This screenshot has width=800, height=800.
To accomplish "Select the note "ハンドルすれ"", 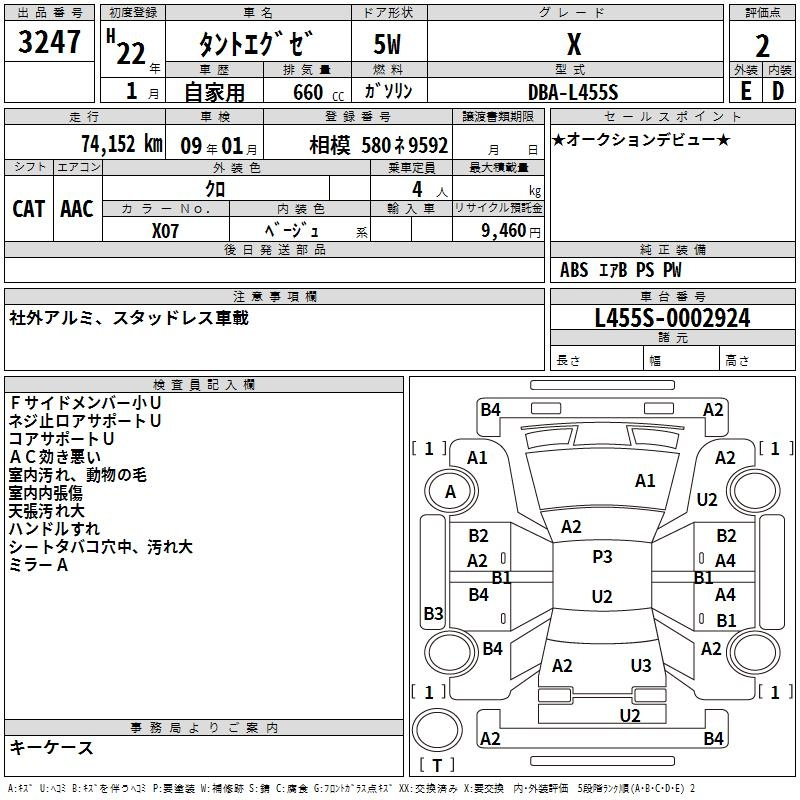I will [x=54, y=529].
